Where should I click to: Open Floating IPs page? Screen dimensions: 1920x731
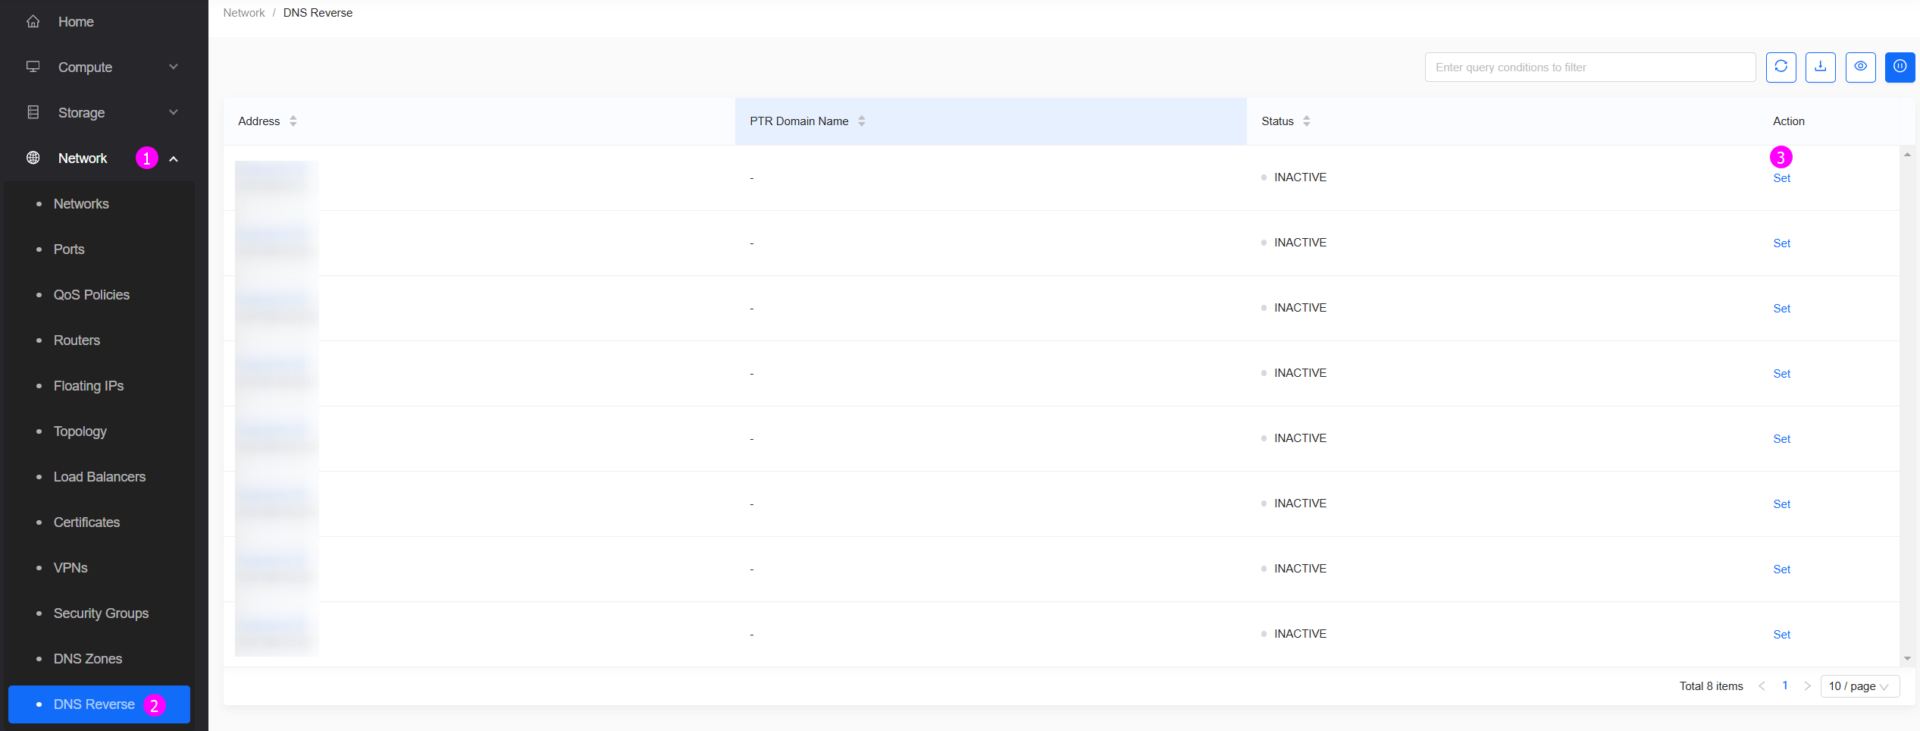88,386
